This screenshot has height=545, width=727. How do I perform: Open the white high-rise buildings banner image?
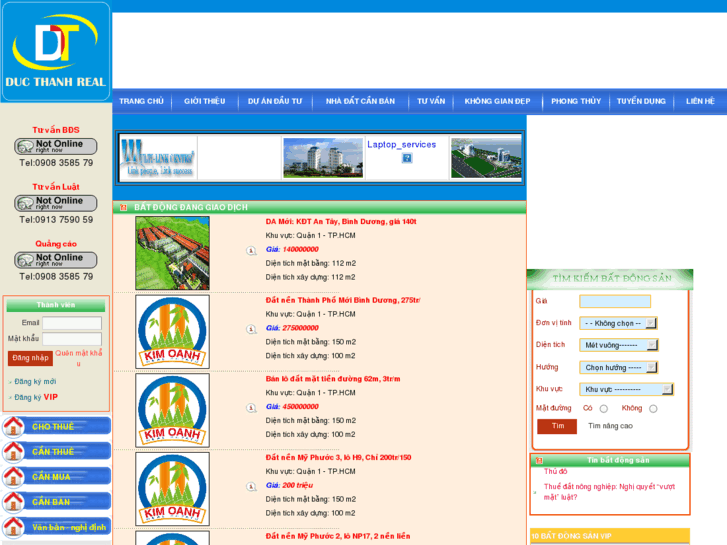click(323, 158)
